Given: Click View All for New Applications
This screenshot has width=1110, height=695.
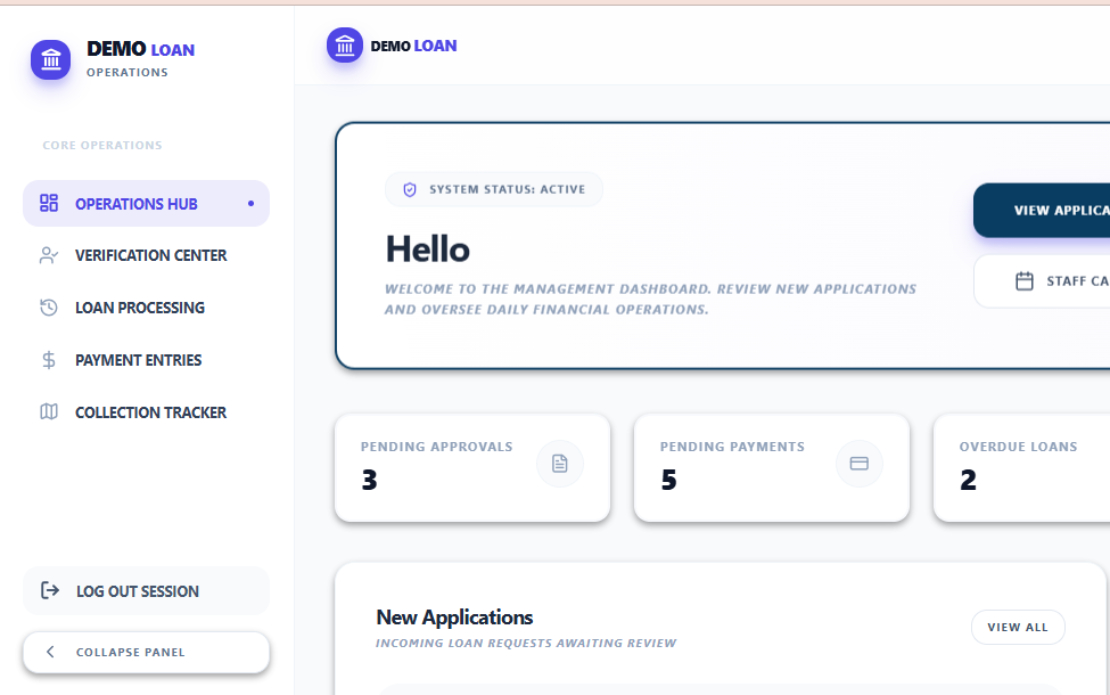Looking at the screenshot, I should 1017,627.
